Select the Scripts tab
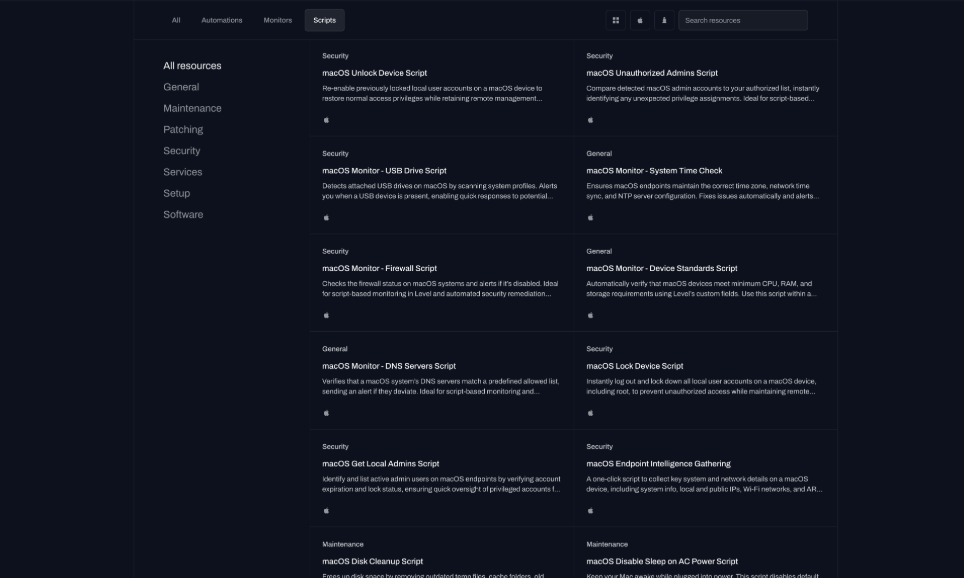 325,20
